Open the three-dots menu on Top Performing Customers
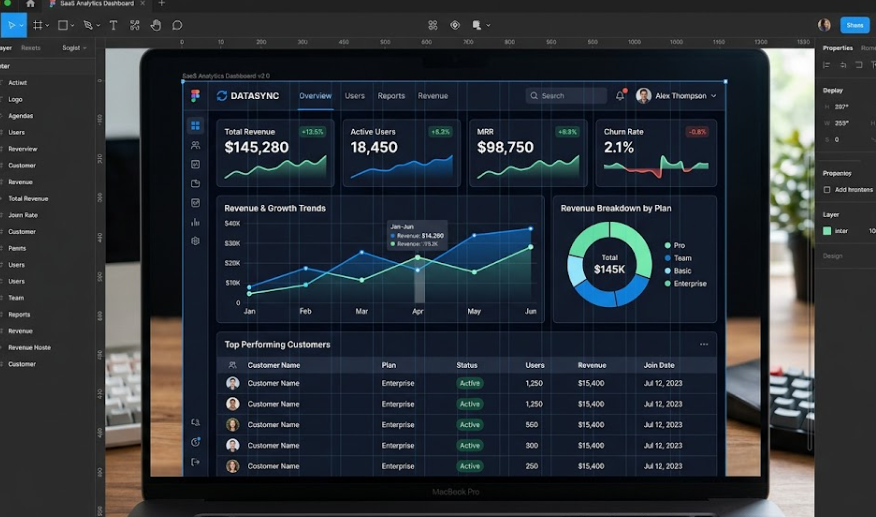This screenshot has width=876, height=517. click(704, 344)
